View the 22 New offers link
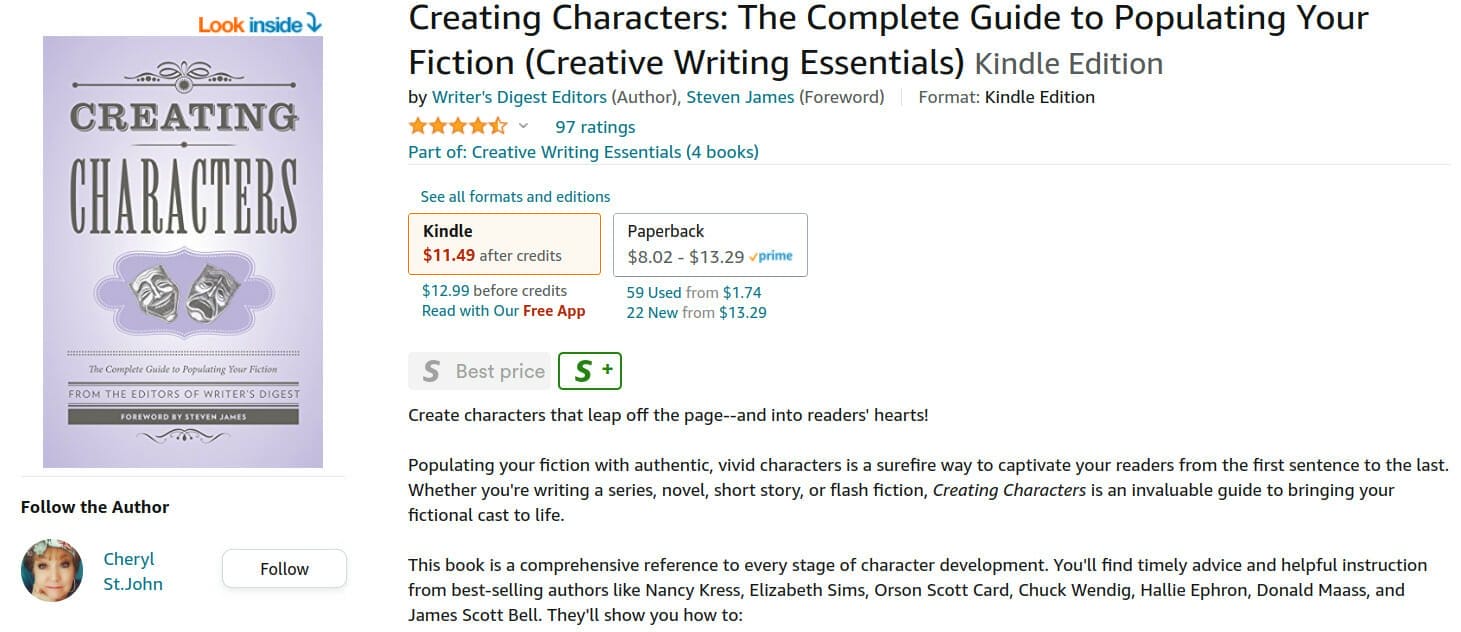Viewport: 1461px width, 632px height. point(654,313)
